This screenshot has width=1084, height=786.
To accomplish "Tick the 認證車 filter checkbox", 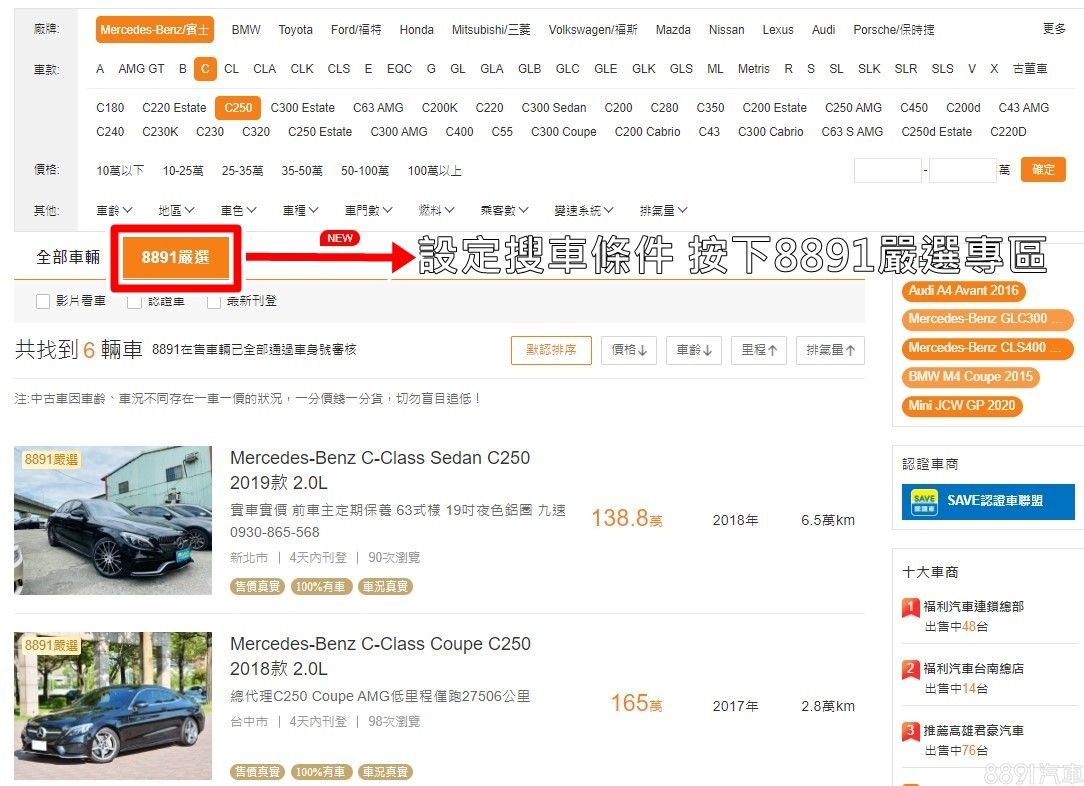I will pos(134,301).
